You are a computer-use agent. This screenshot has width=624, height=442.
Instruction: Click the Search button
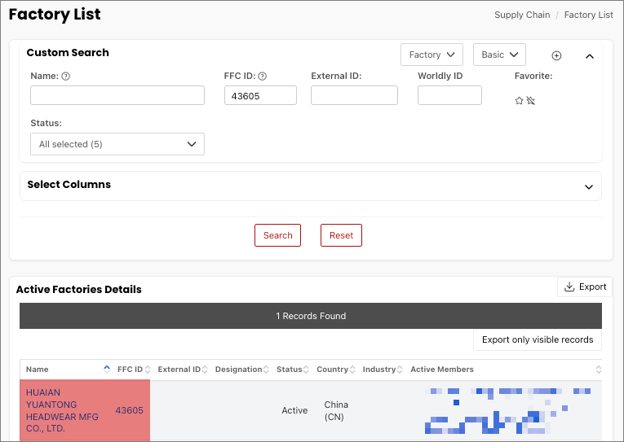point(277,235)
